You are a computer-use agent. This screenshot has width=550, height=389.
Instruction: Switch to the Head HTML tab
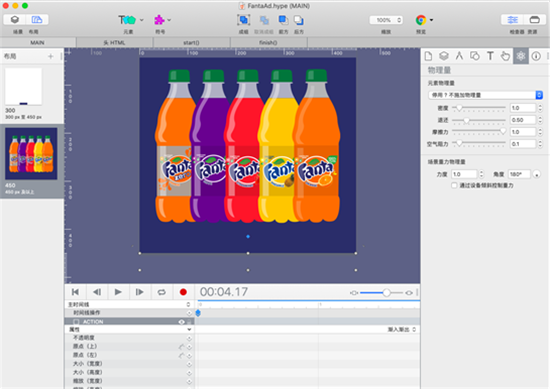tap(114, 42)
